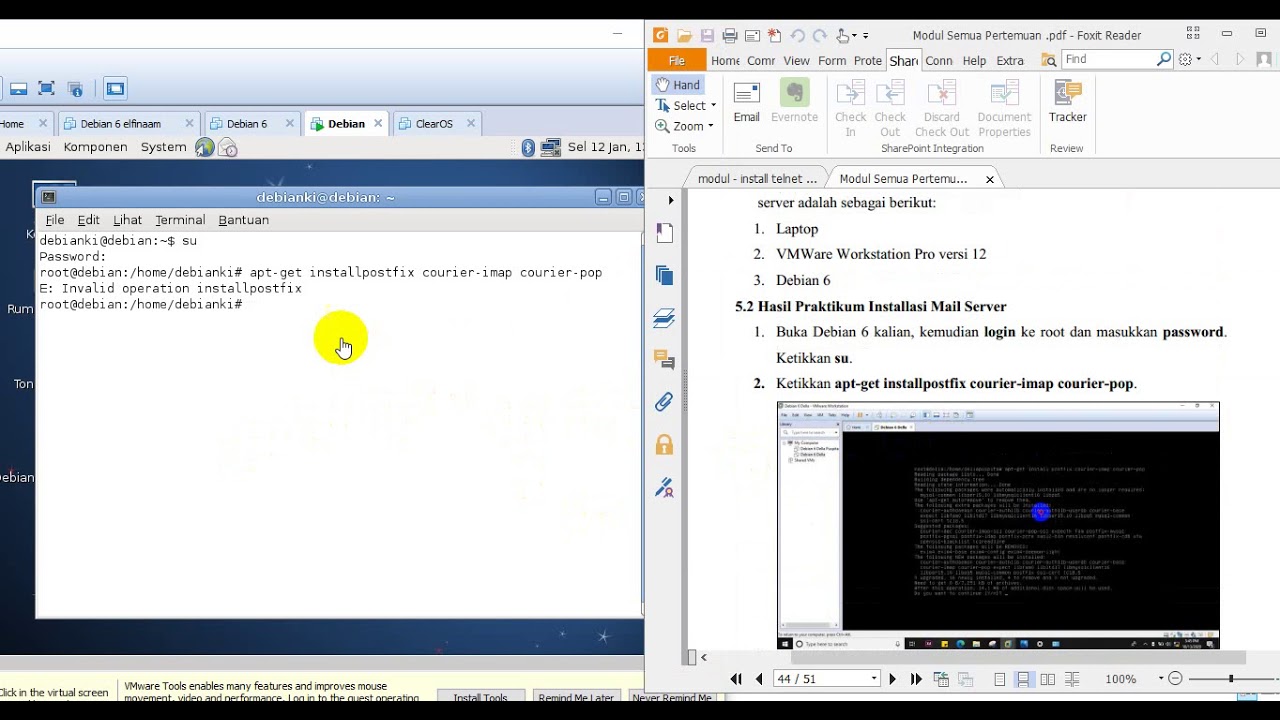Go to next page in Foxit
This screenshot has height=720, width=1280.
[x=892, y=679]
